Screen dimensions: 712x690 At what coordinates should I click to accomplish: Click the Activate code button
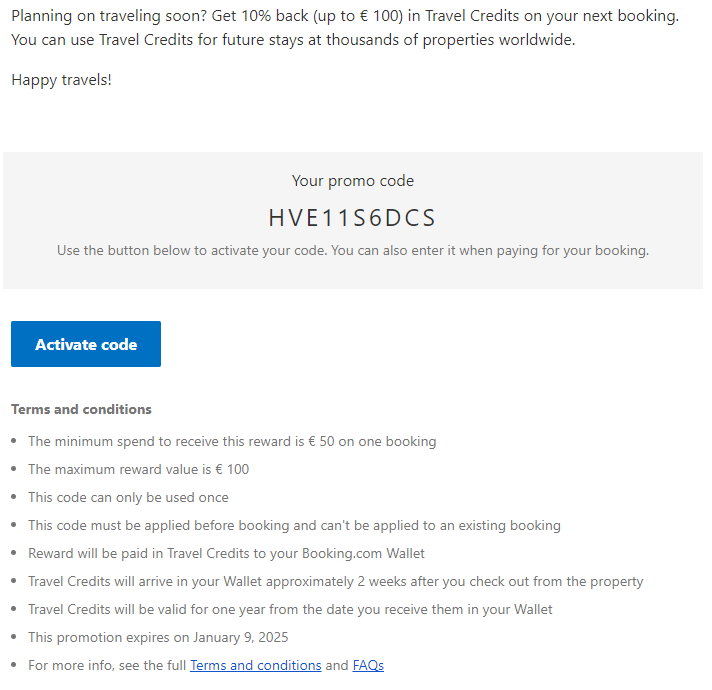(x=86, y=344)
